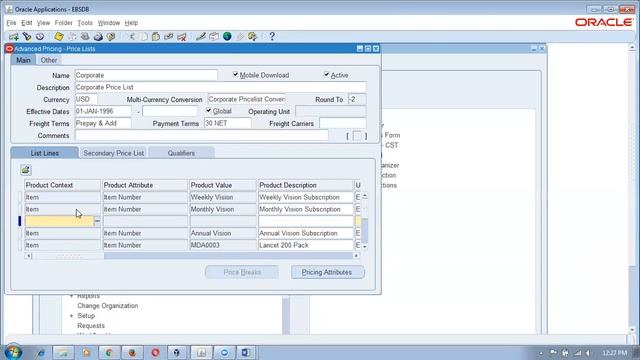Click the Paste clipboard toolbar icon
Image resolution: width=640 pixels, height=360 pixels.
tap(156, 37)
